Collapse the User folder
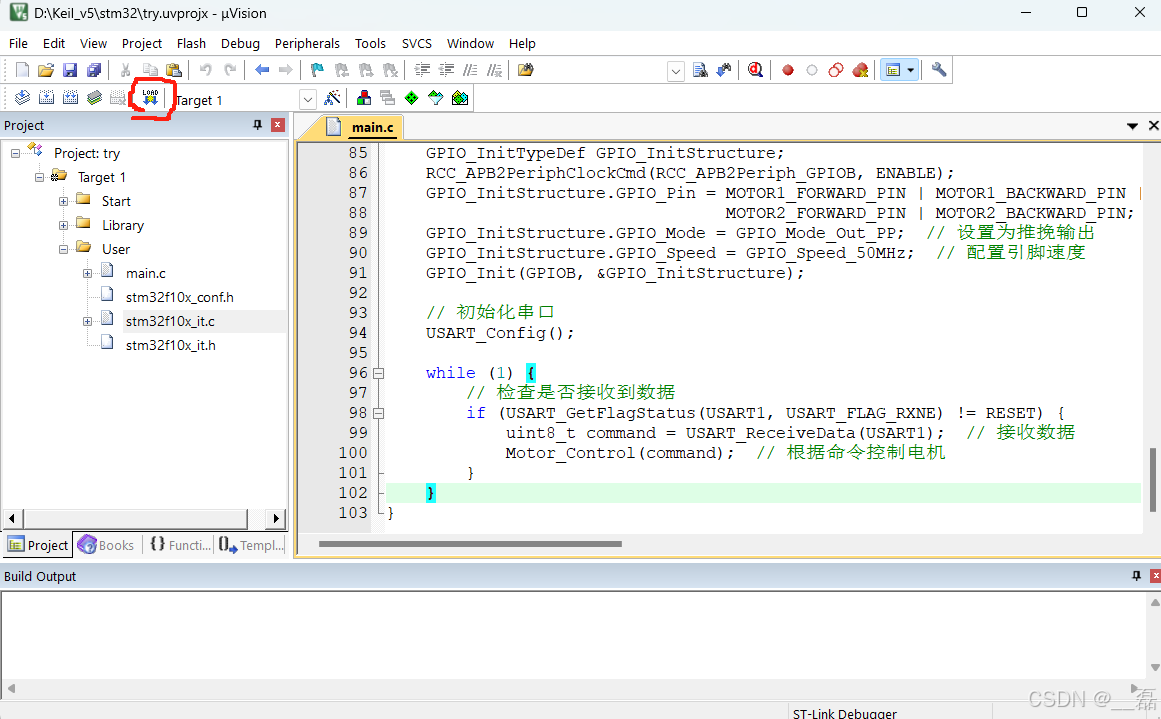The width and height of the screenshot is (1161, 719). (x=64, y=250)
